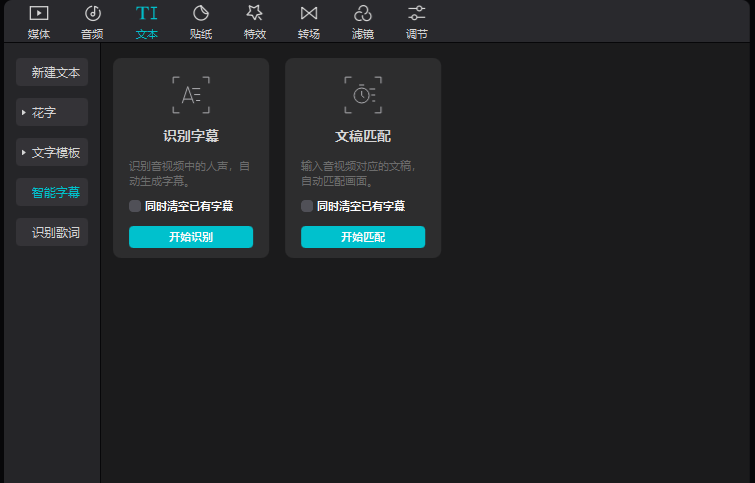Screen dimensions: 755x483
Task: Open the 调节 adjustment panel icon
Action: (417, 13)
